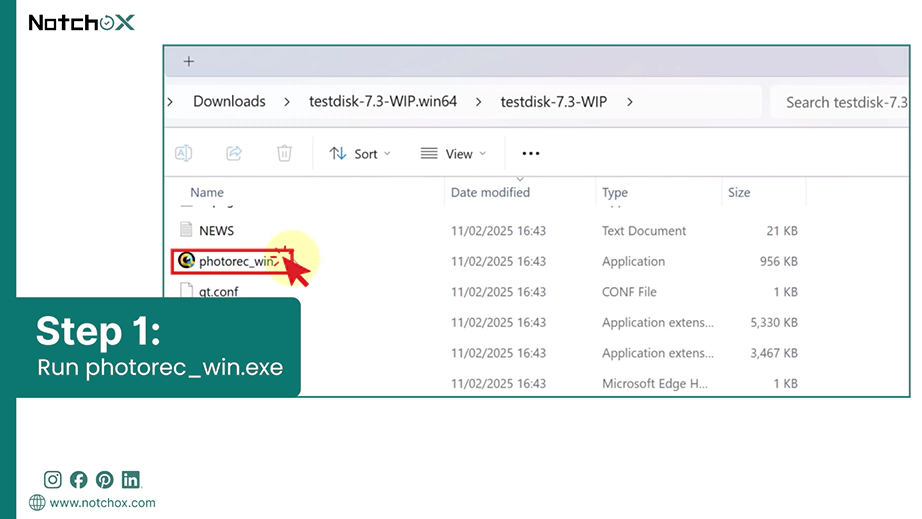Click the NotchoX logo
This screenshot has width=922, height=519.
(82, 22)
